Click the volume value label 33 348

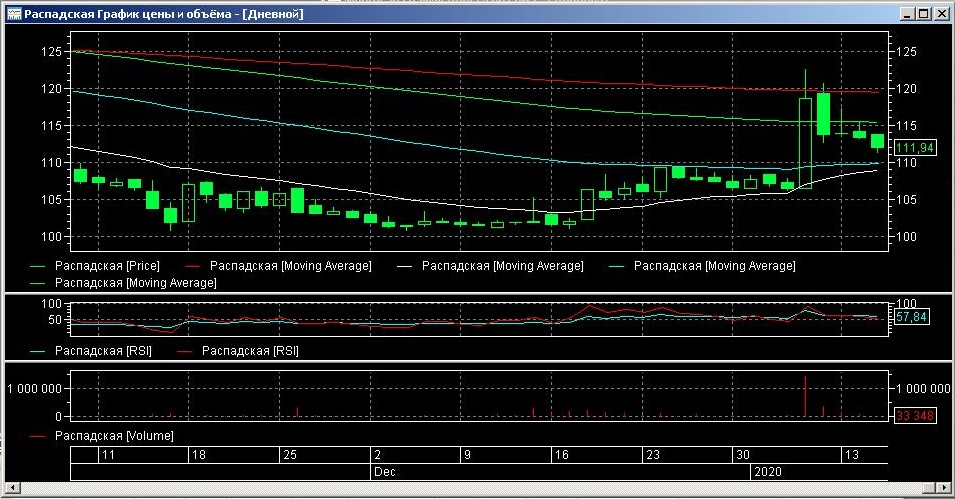pos(915,416)
